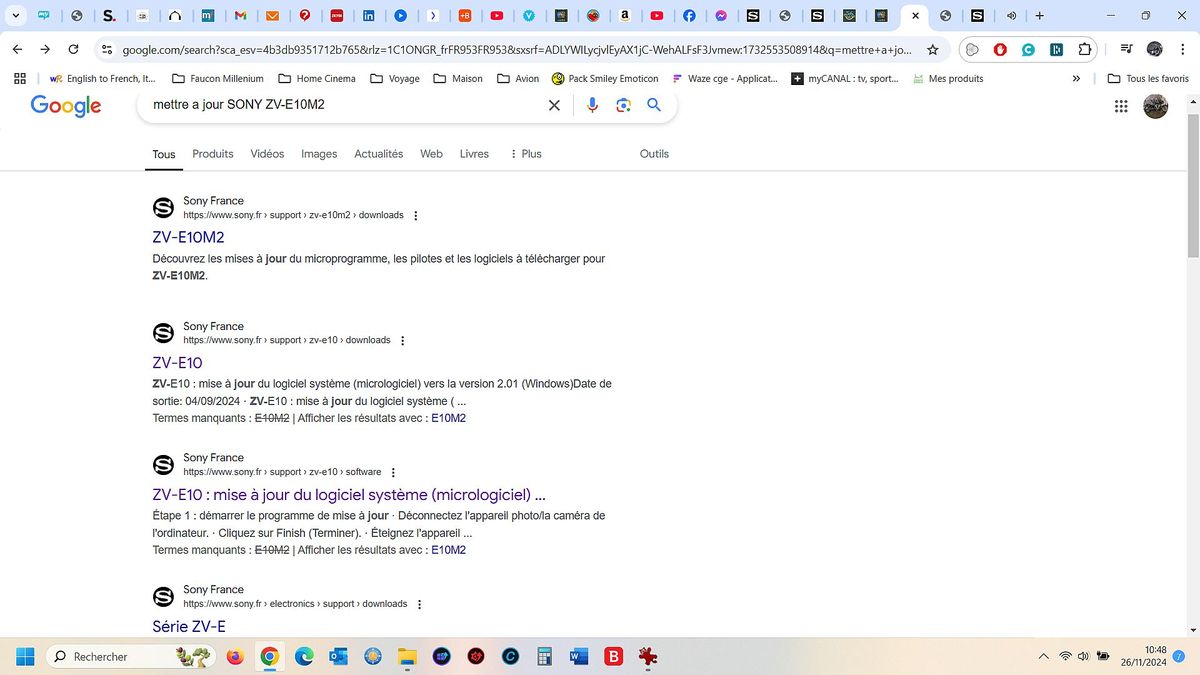The height and width of the screenshot is (675, 1200).
Task: Clear the search query with the X icon
Action: [x=554, y=105]
